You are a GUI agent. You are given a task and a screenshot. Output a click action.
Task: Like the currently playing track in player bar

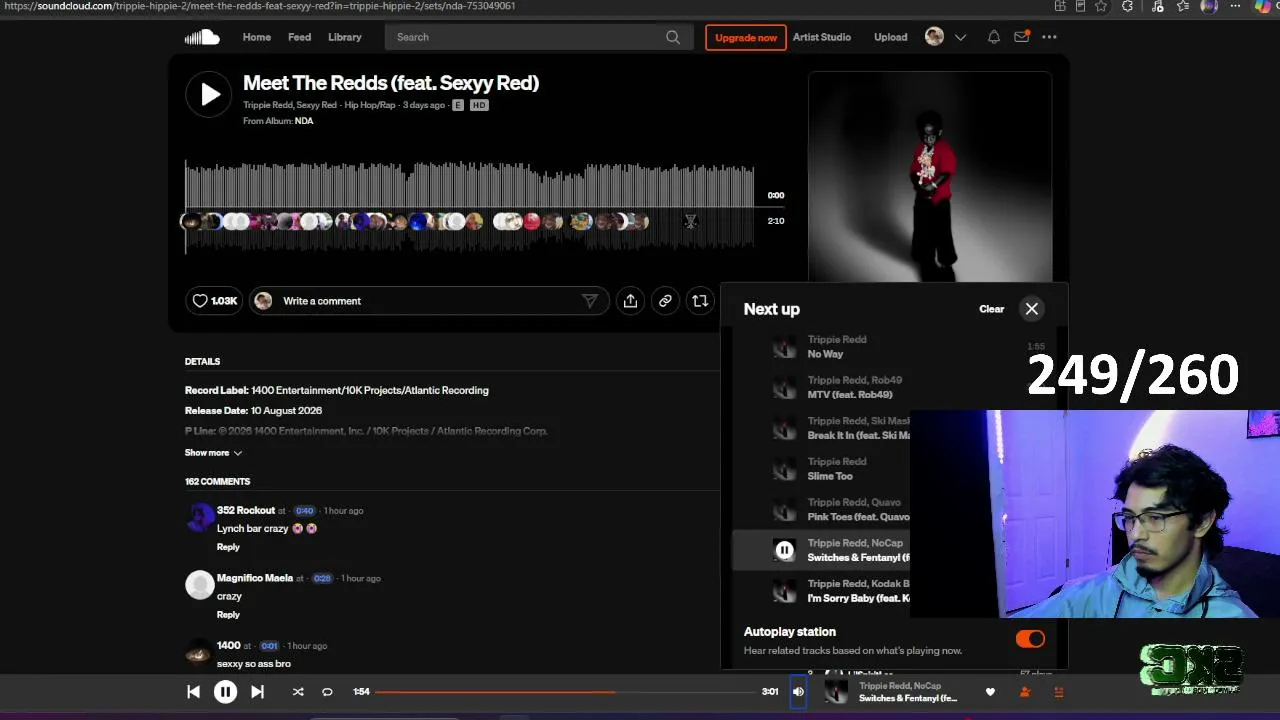tap(990, 692)
